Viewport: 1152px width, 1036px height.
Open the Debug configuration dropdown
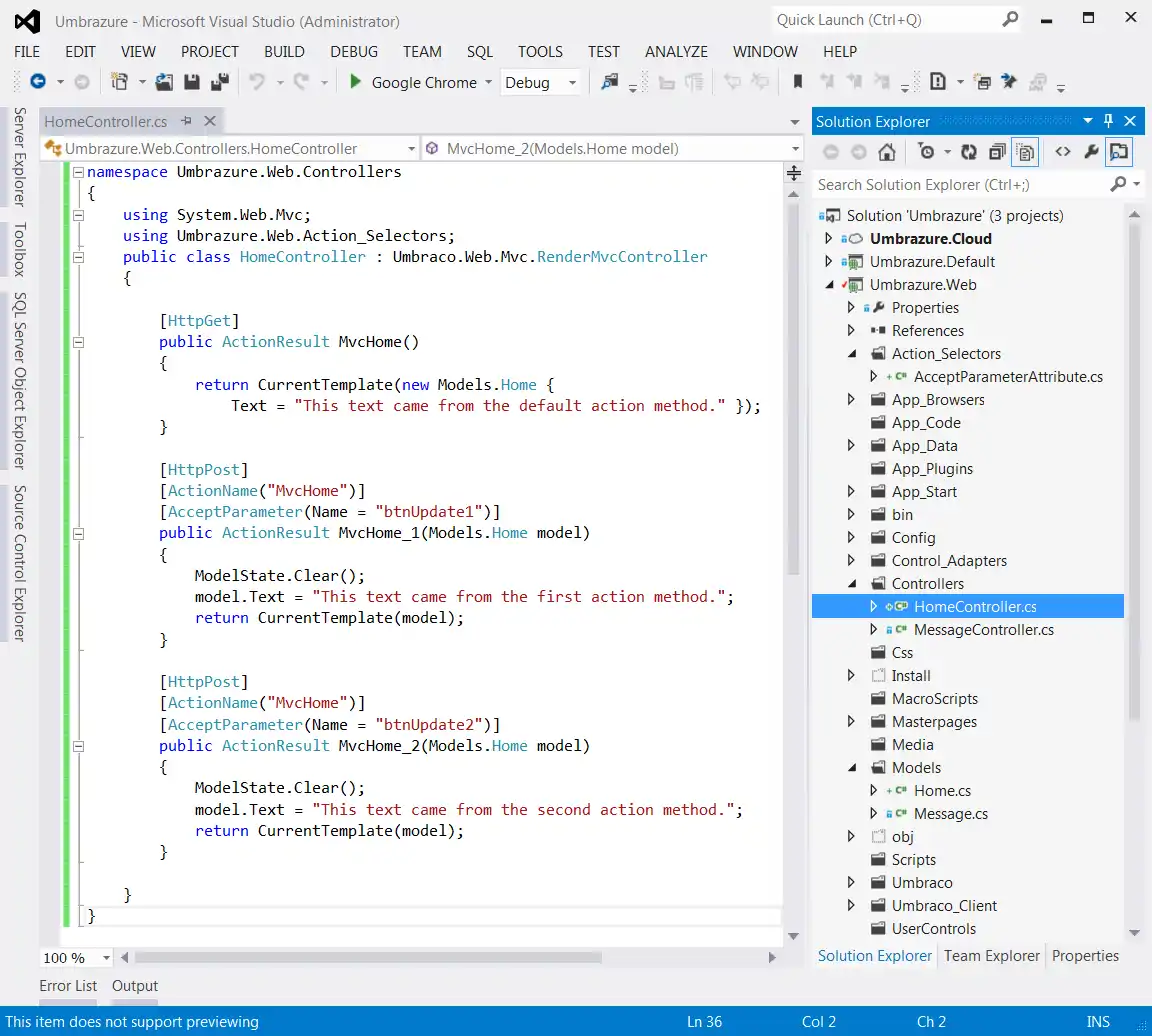572,82
